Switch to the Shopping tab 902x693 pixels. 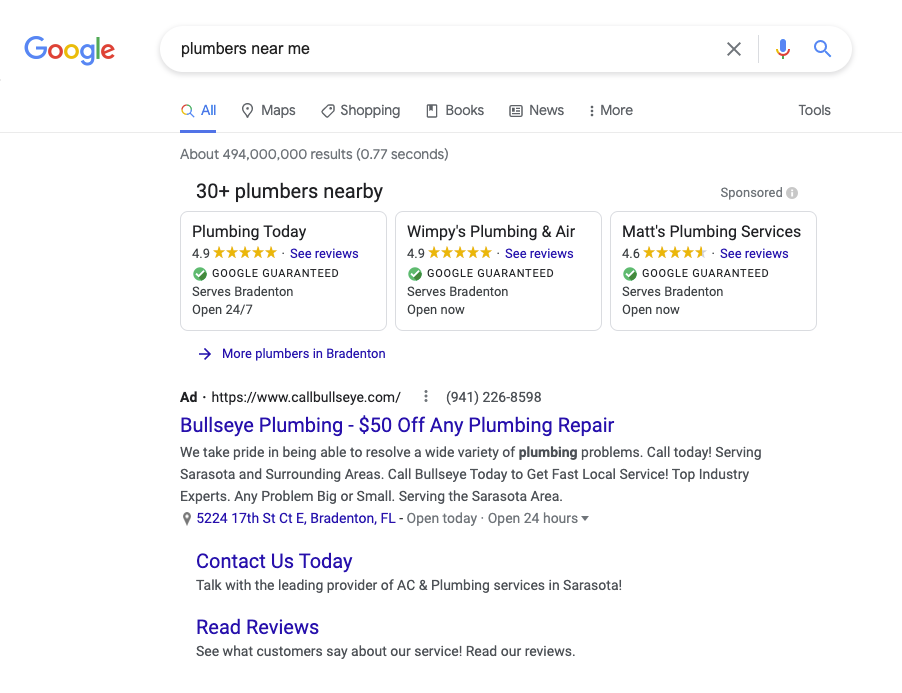360,110
